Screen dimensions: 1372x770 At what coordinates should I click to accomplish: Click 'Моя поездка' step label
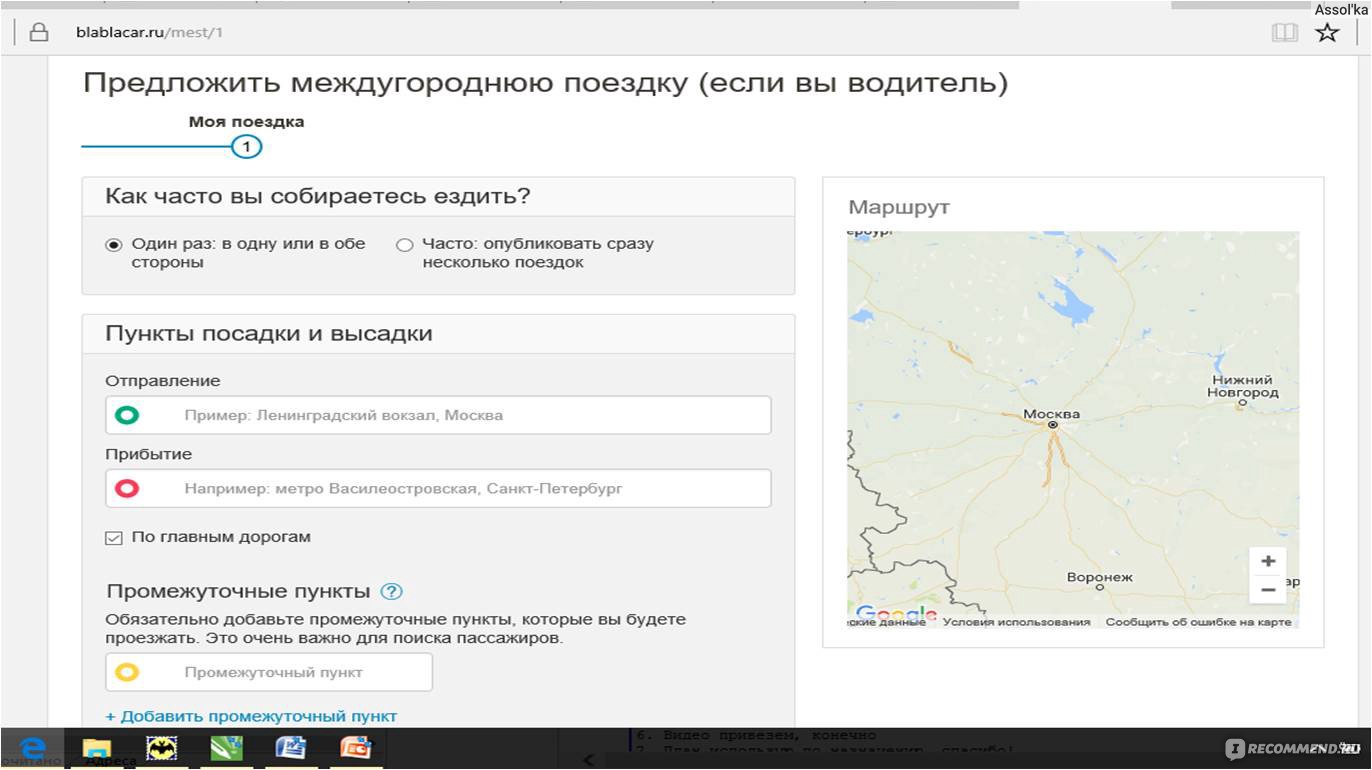(x=246, y=122)
